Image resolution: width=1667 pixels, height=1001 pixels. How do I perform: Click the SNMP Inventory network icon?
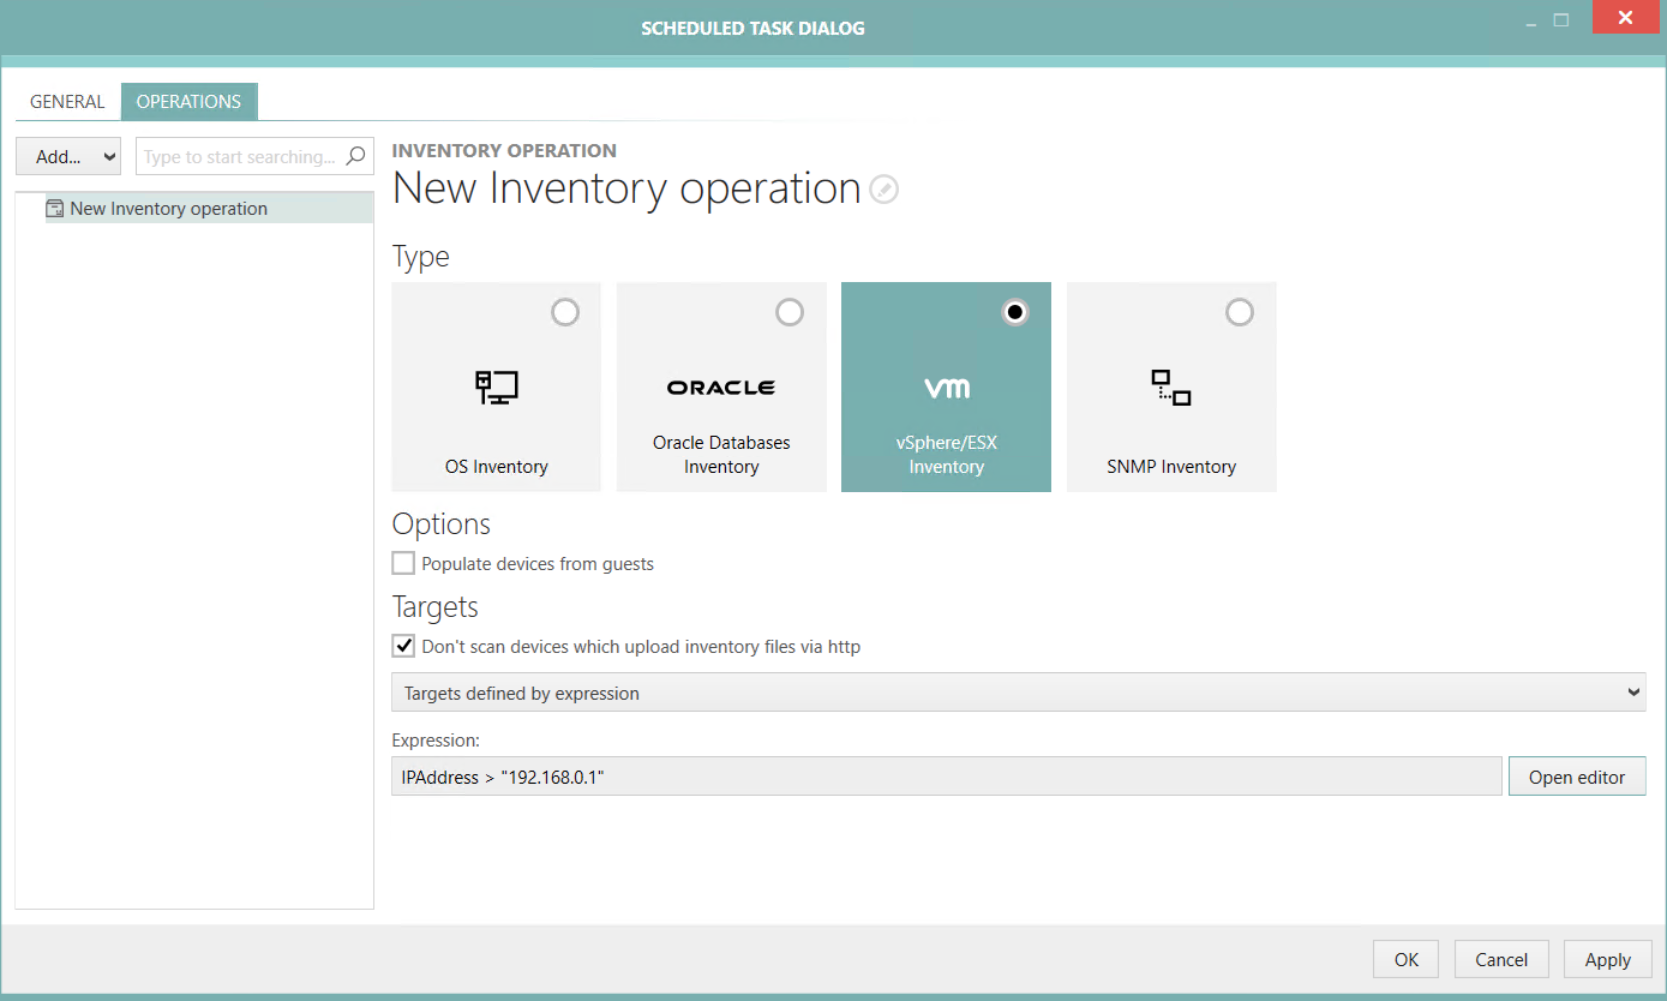click(1171, 390)
